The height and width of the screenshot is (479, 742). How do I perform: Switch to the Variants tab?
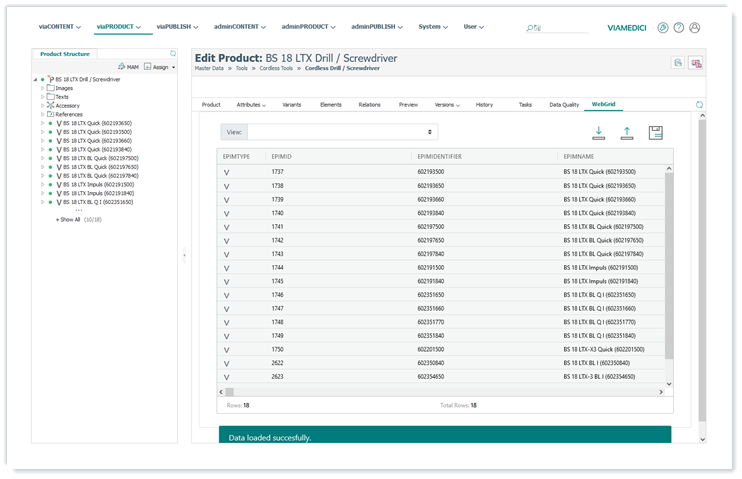(292, 104)
